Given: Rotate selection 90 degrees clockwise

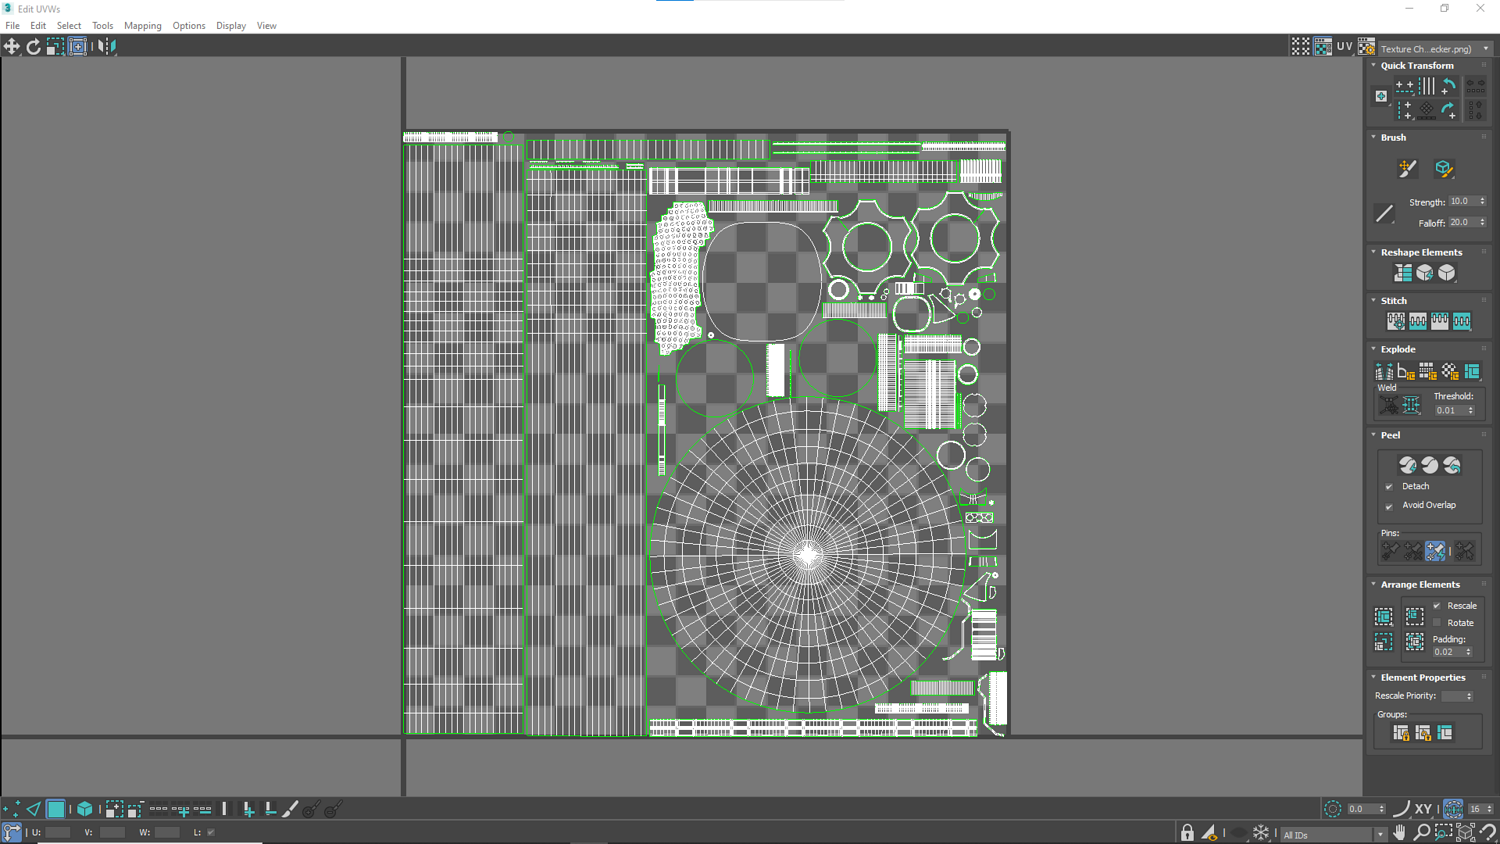Looking at the screenshot, I should 1448,109.
